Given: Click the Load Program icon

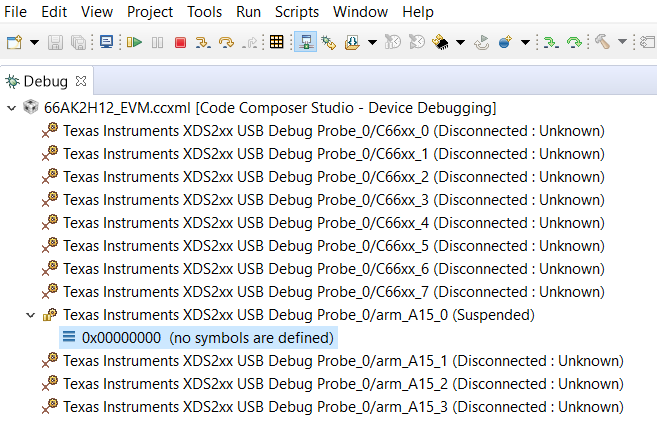Looking at the screenshot, I should pos(353,42).
